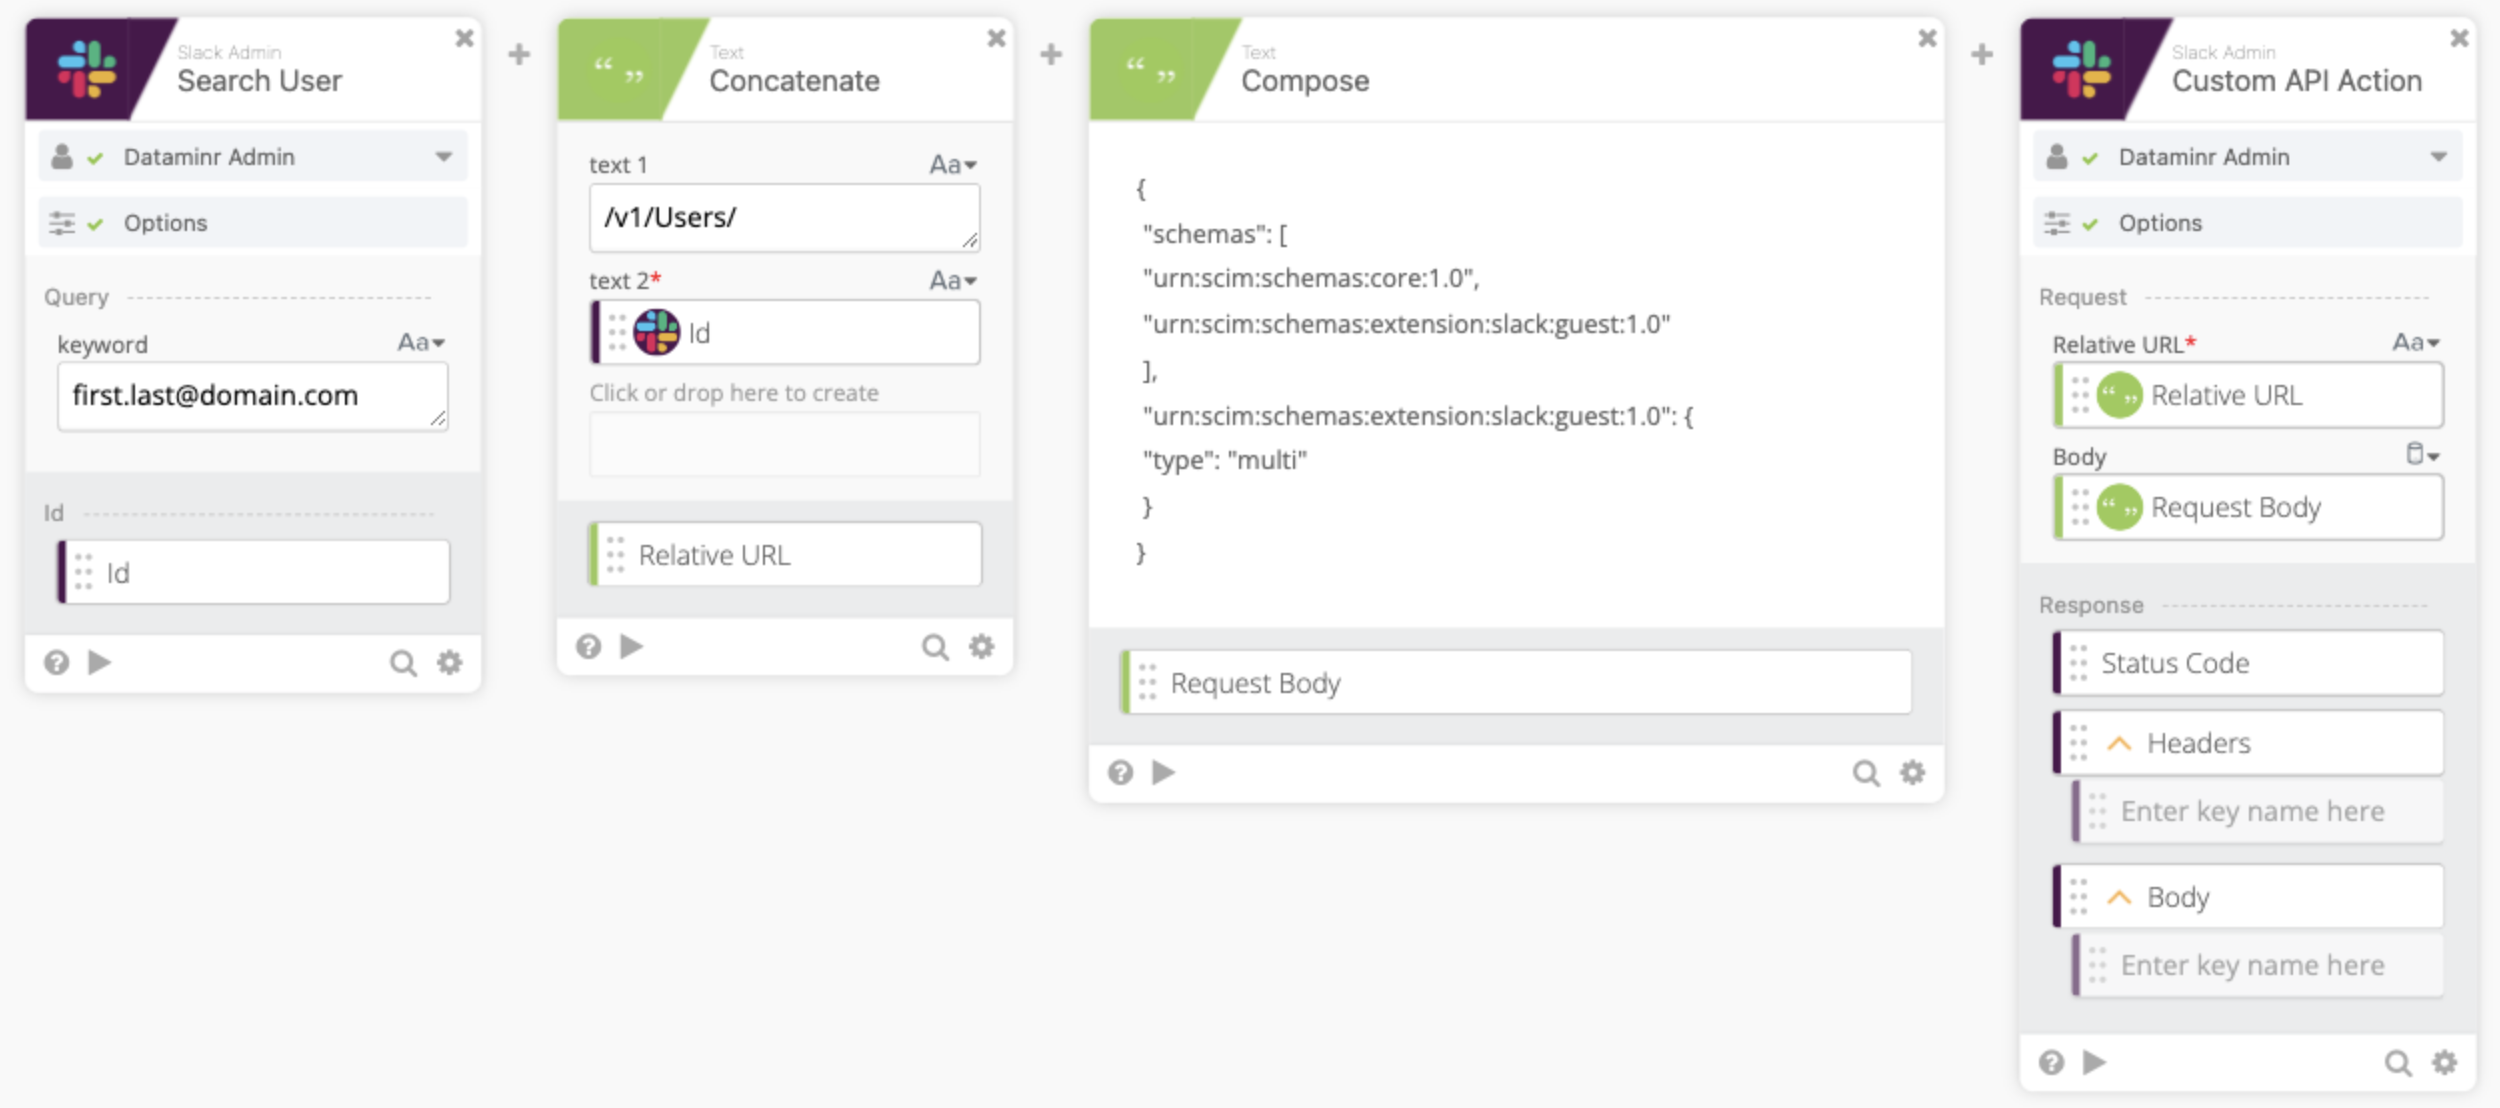The width and height of the screenshot is (2500, 1108).
Task: Click the keyword field containing first.last@domain.com
Action: coord(252,395)
